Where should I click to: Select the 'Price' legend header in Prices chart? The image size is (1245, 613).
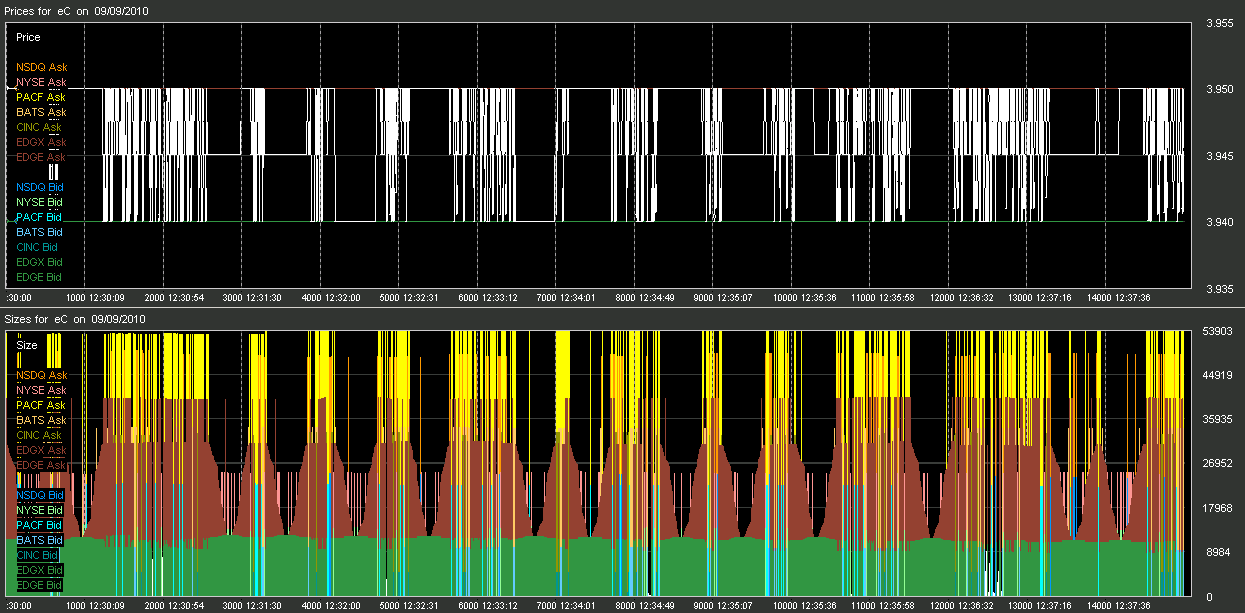(29, 37)
